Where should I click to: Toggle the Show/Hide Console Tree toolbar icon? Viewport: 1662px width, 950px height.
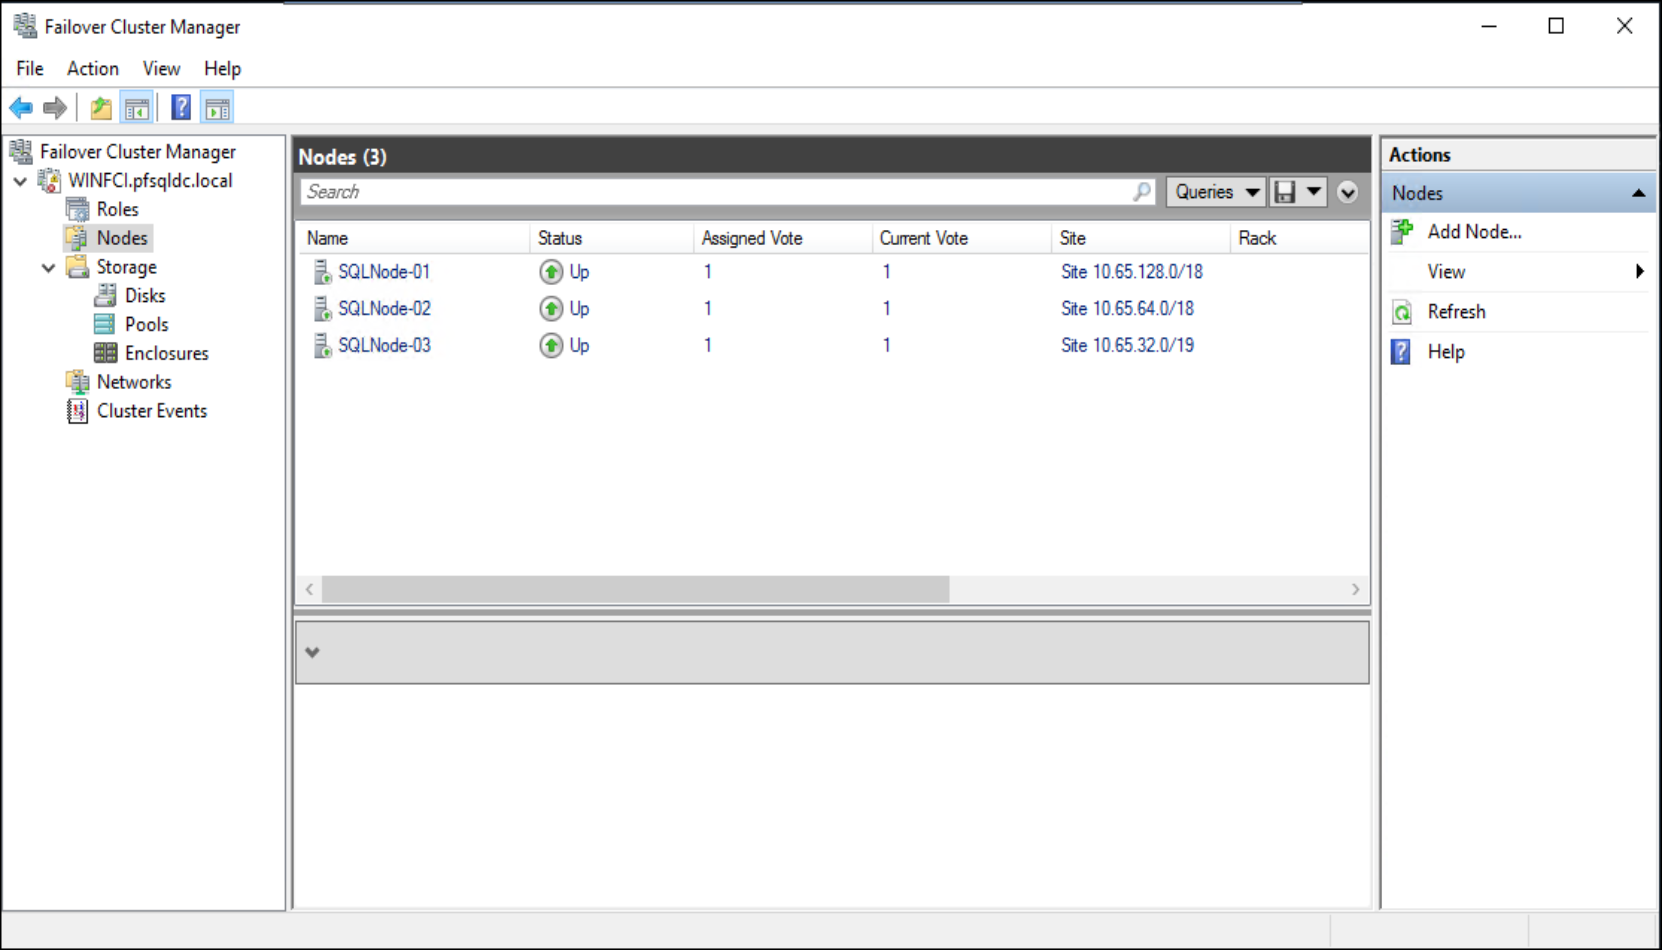click(137, 108)
